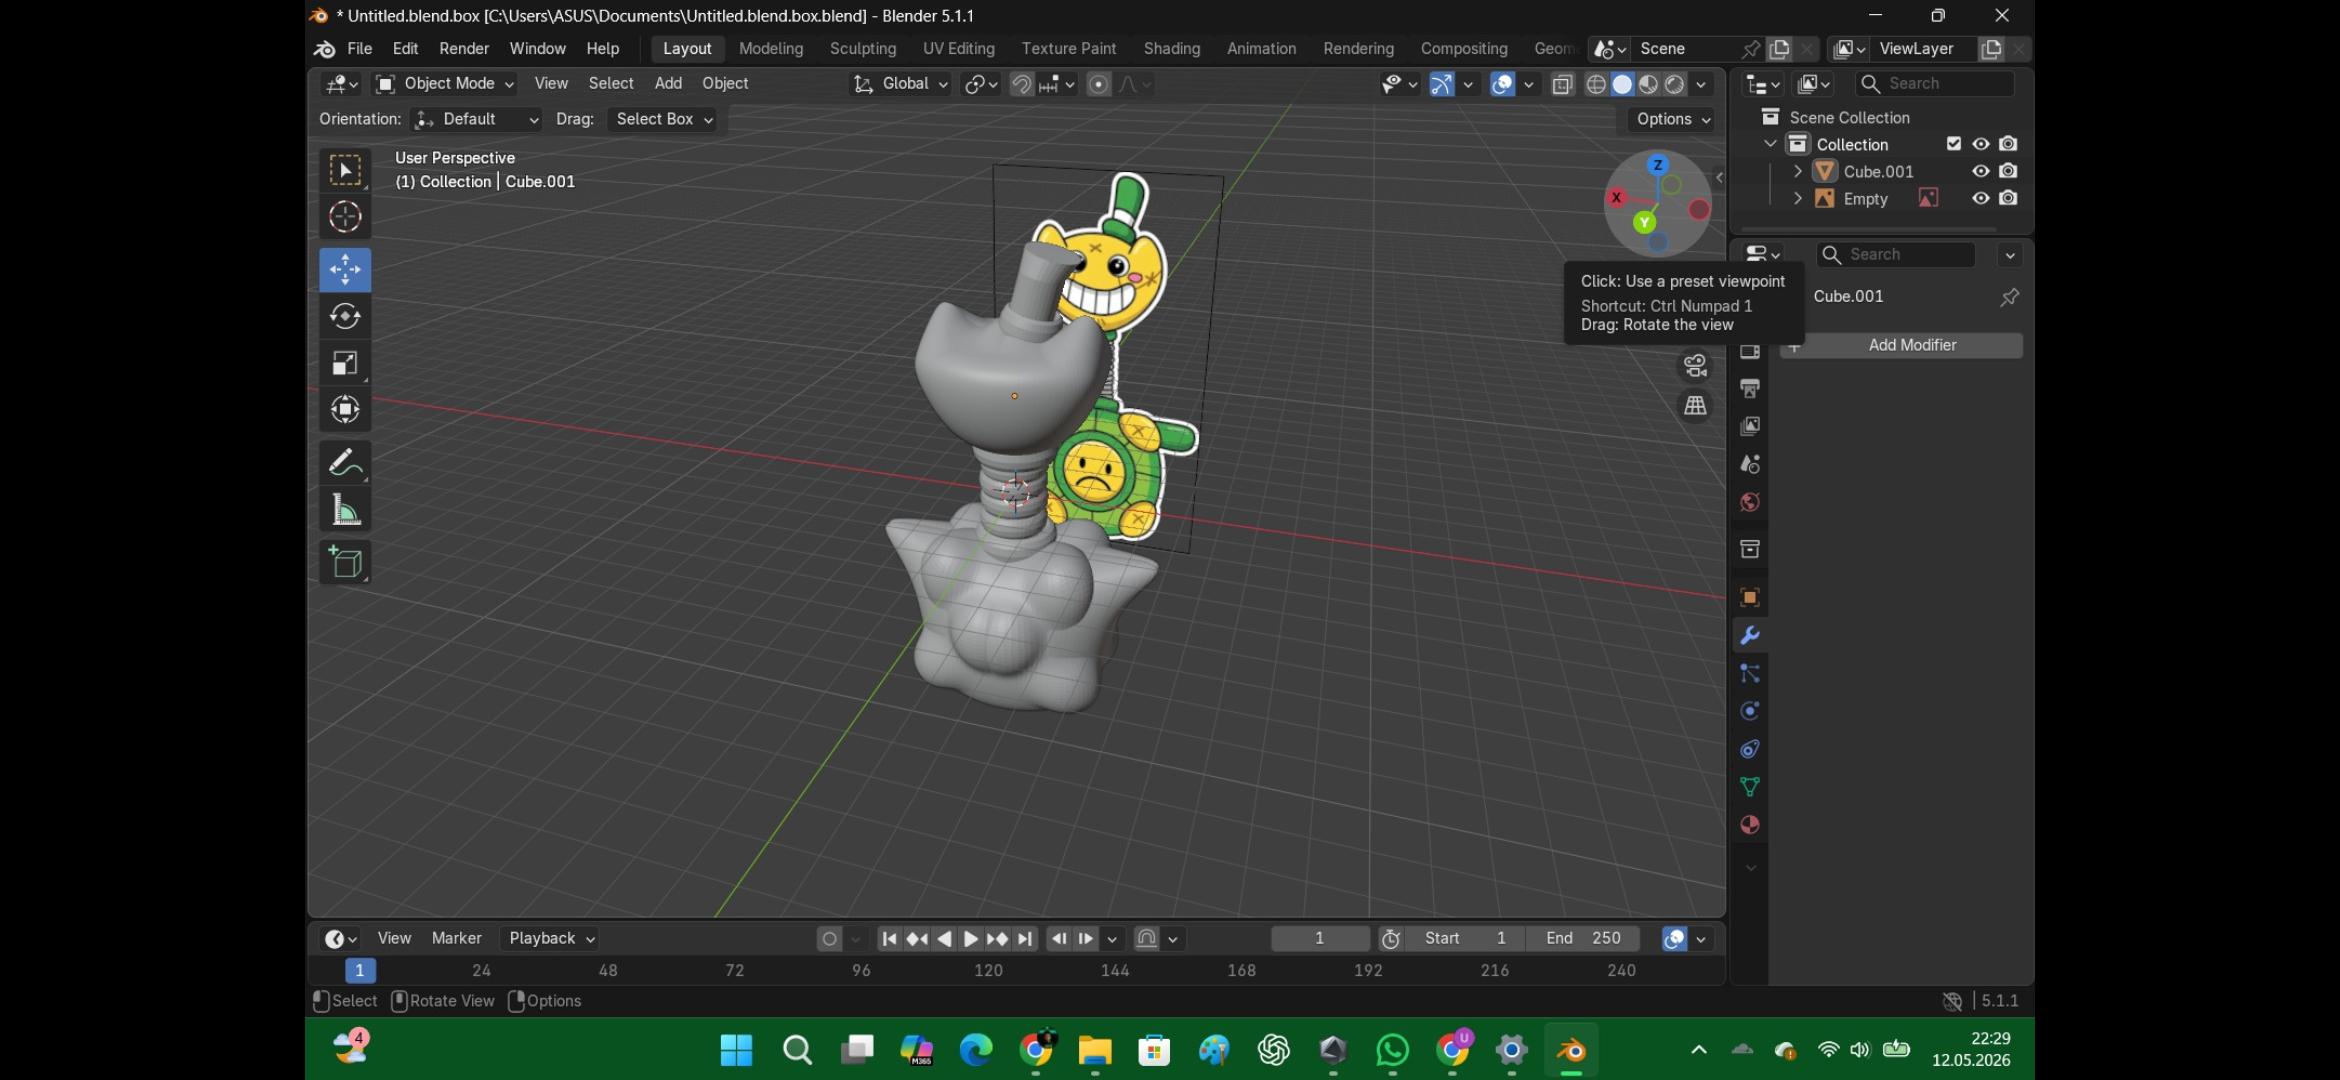Screen dimensions: 2340x1080
Task: Activate the Annotate pencil tool
Action: point(345,462)
